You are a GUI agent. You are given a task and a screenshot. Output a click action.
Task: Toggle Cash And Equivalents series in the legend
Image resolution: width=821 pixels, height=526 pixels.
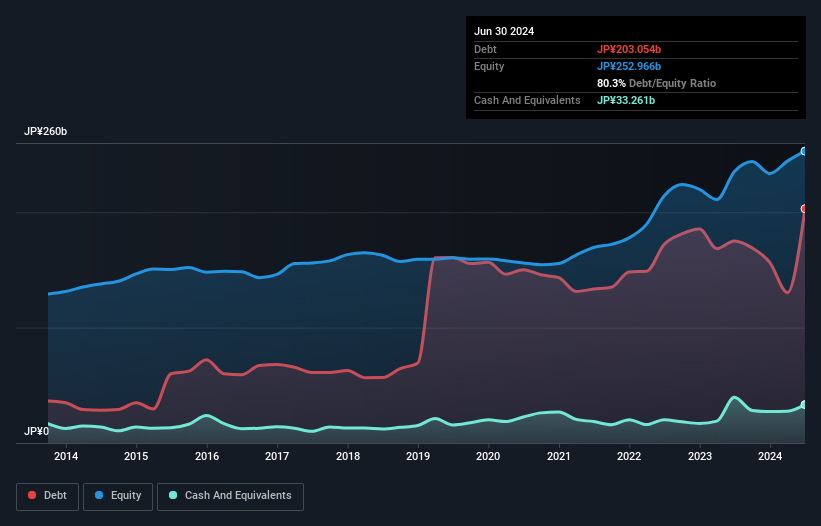[230, 496]
